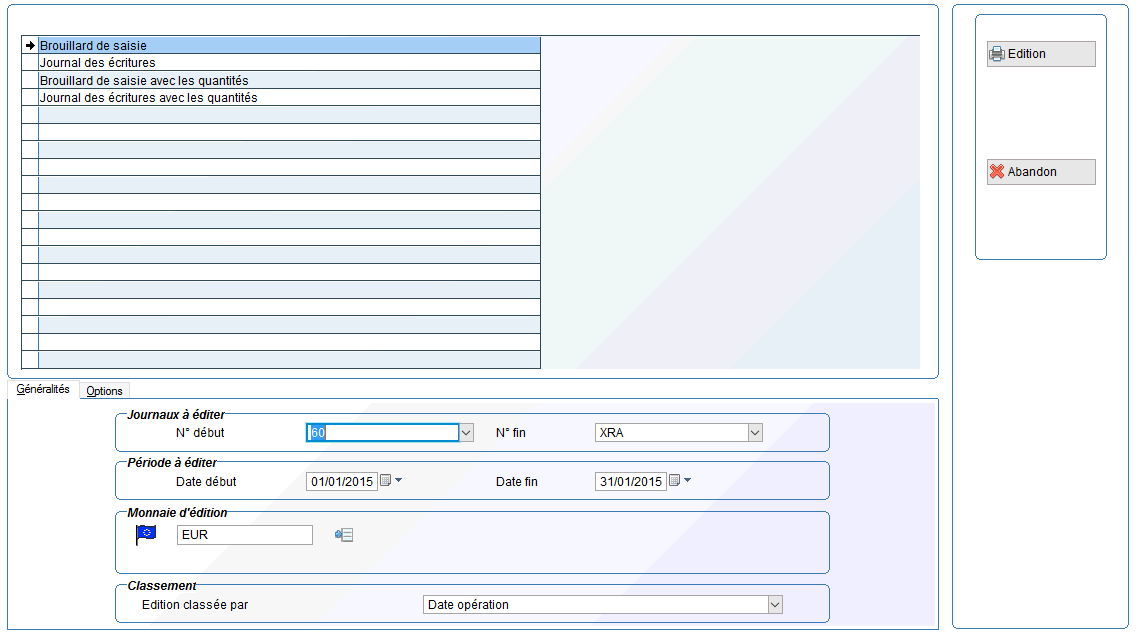Select Brouillard de saisie avec les quantités
1136x632 pixels.
(x=288, y=80)
